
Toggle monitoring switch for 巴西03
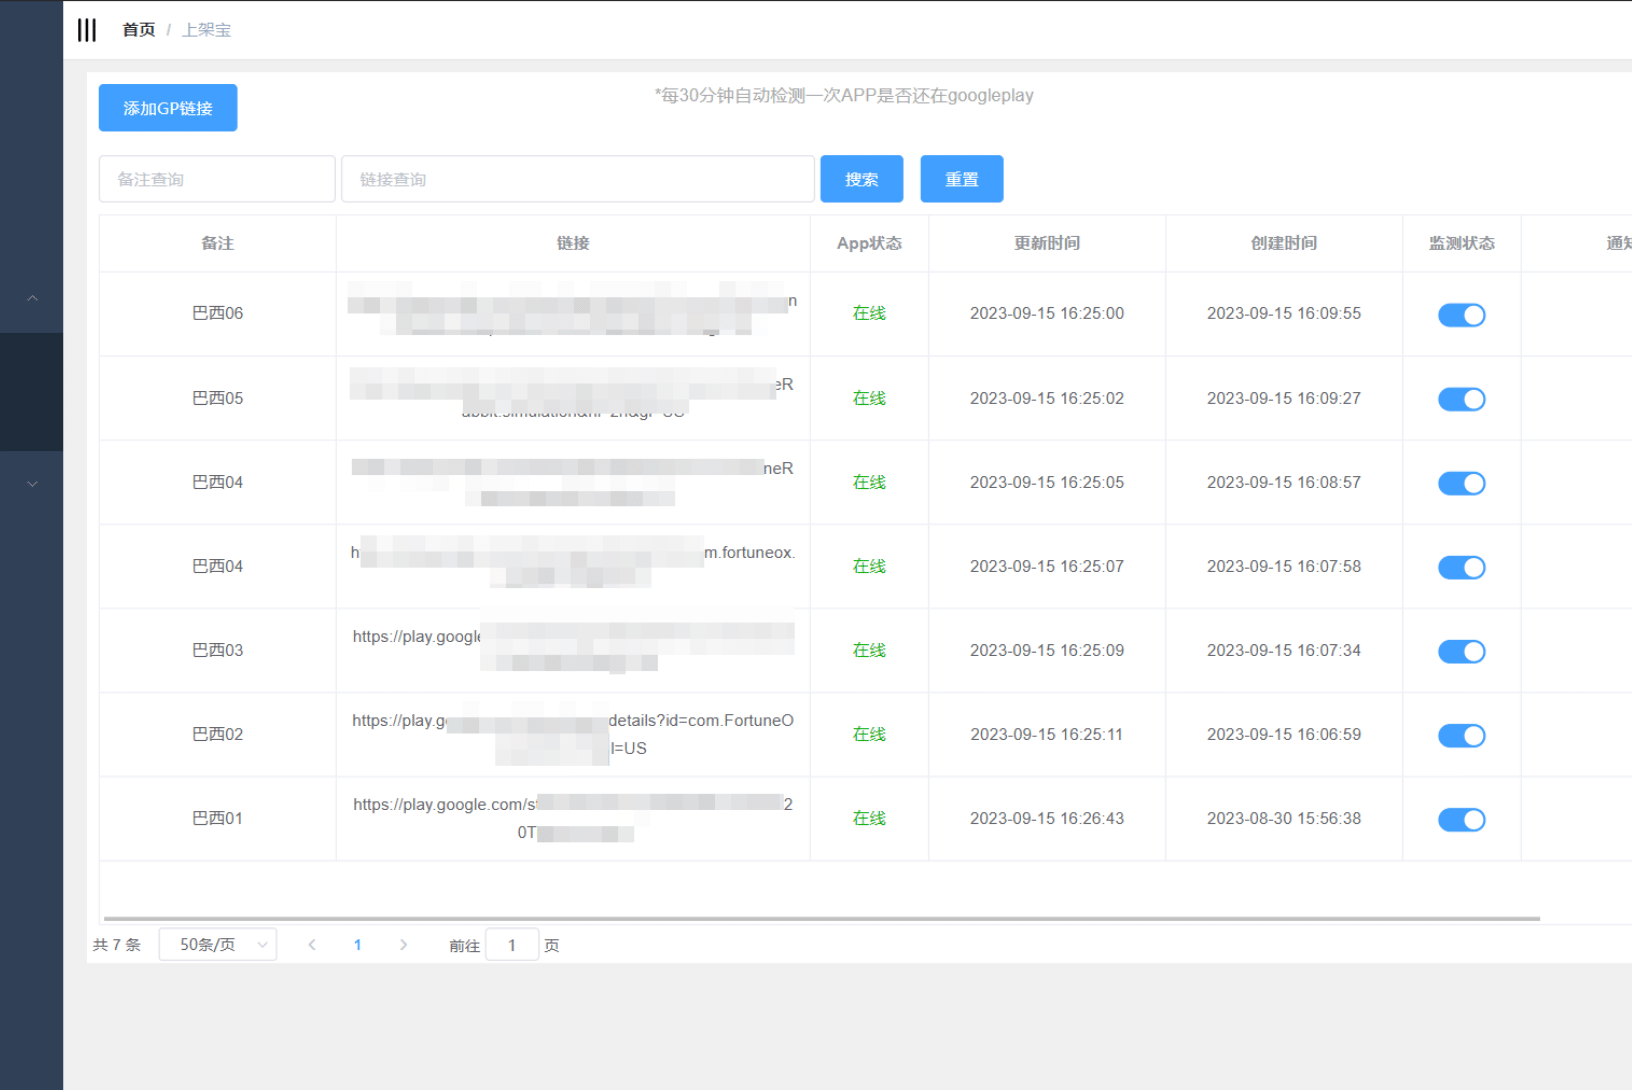(x=1461, y=652)
